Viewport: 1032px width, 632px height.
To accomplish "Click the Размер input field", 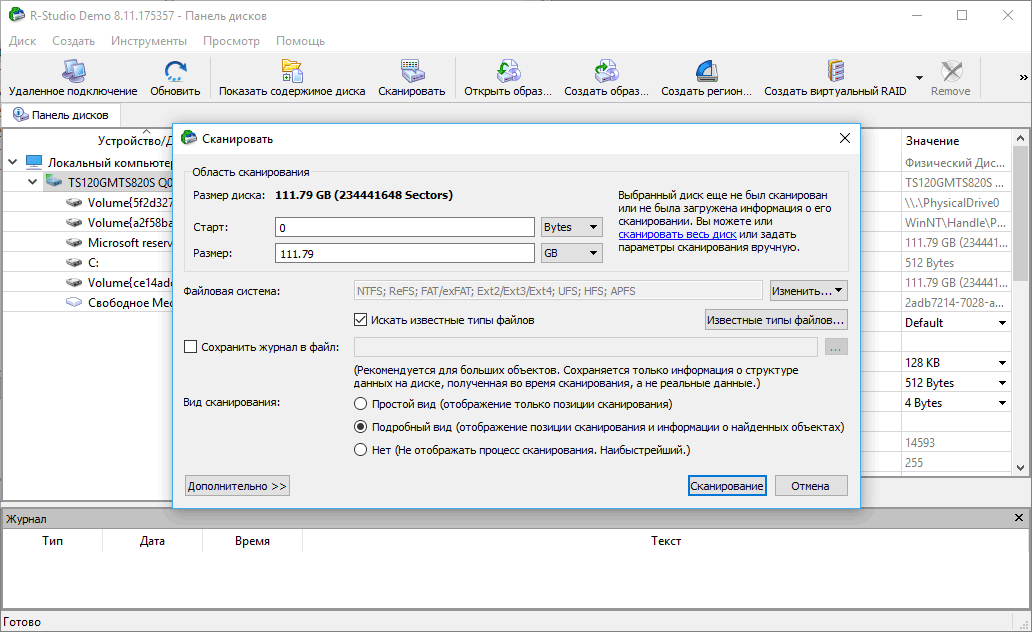I will tap(405, 253).
